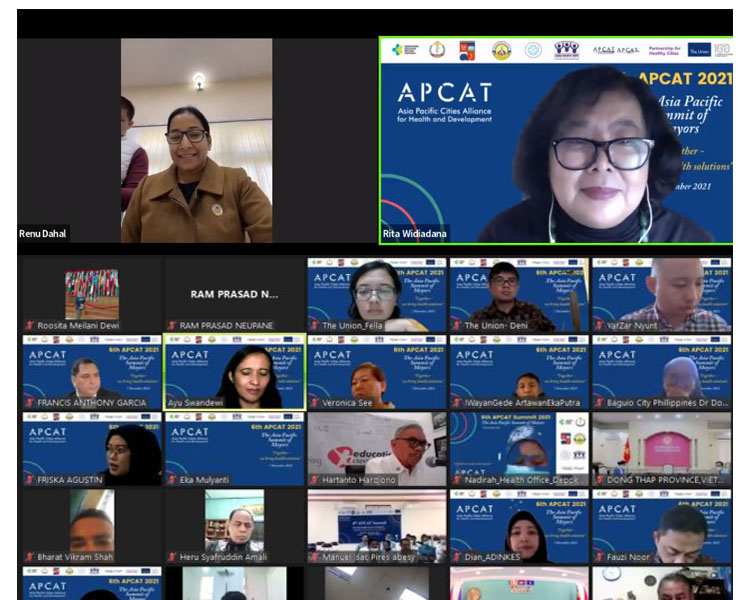Select Hartanto Hardjono's video tile
Viewport: 744px width, 600px height.
(x=377, y=449)
